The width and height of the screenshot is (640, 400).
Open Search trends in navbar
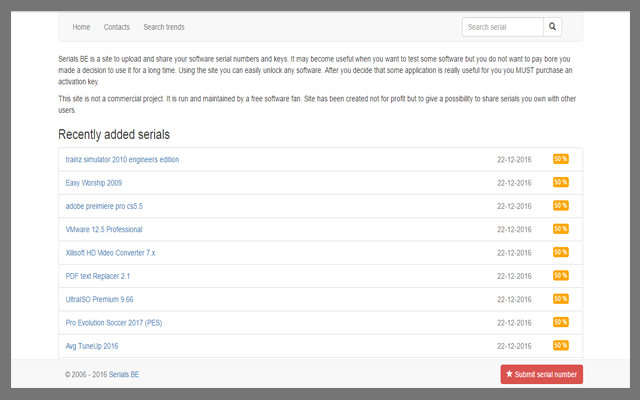pyautogui.click(x=164, y=27)
